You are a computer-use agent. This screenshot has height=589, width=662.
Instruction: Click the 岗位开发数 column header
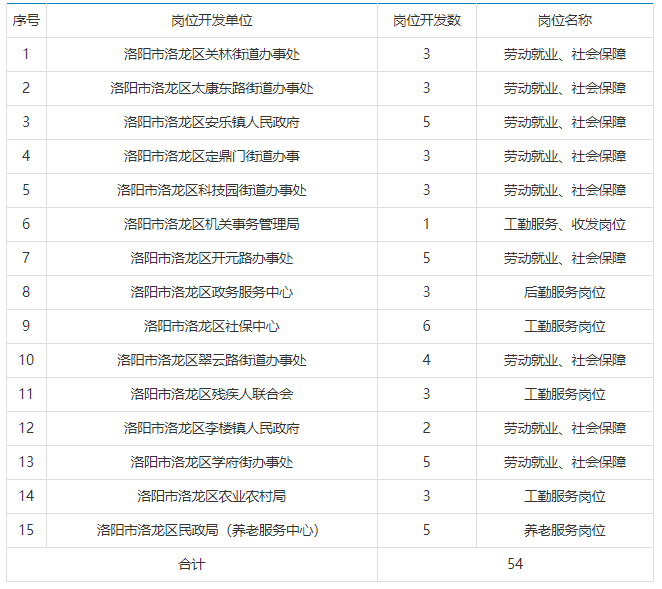coord(427,20)
